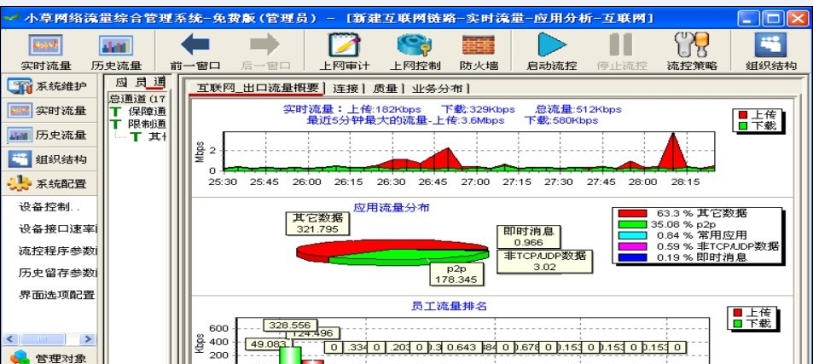Click the green 下载 swatch in ranking legend
Screen dimensions: 813x364
pos(737,324)
